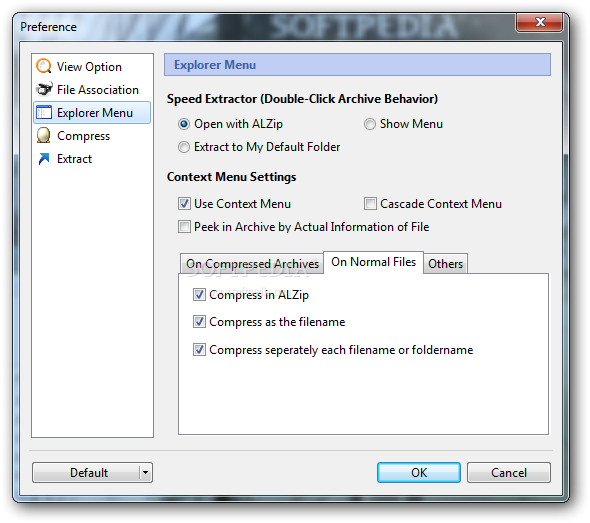Open the Others tab
The image size is (590, 523).
pyautogui.click(x=446, y=264)
